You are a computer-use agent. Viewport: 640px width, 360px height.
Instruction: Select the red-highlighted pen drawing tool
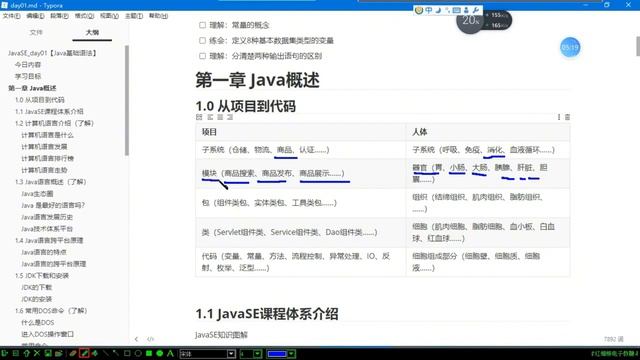84,353
